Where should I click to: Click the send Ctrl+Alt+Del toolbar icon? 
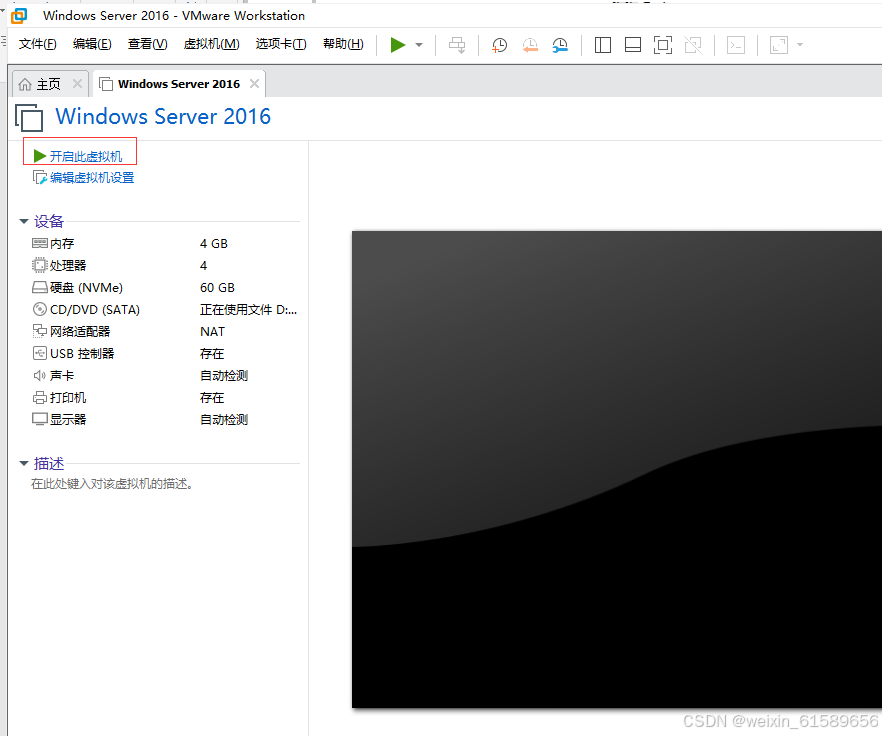[457, 45]
